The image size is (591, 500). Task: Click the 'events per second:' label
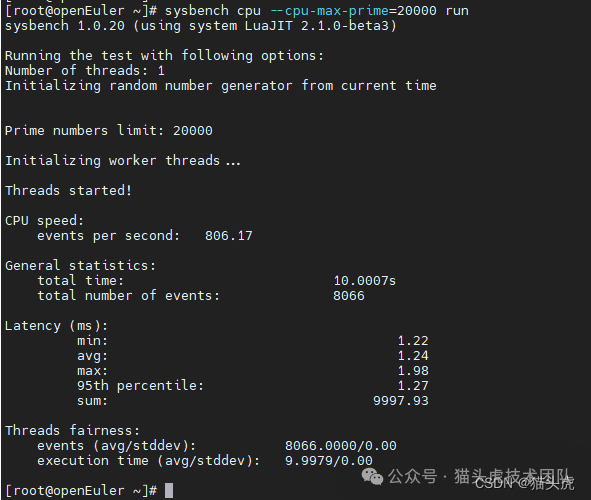pos(109,236)
